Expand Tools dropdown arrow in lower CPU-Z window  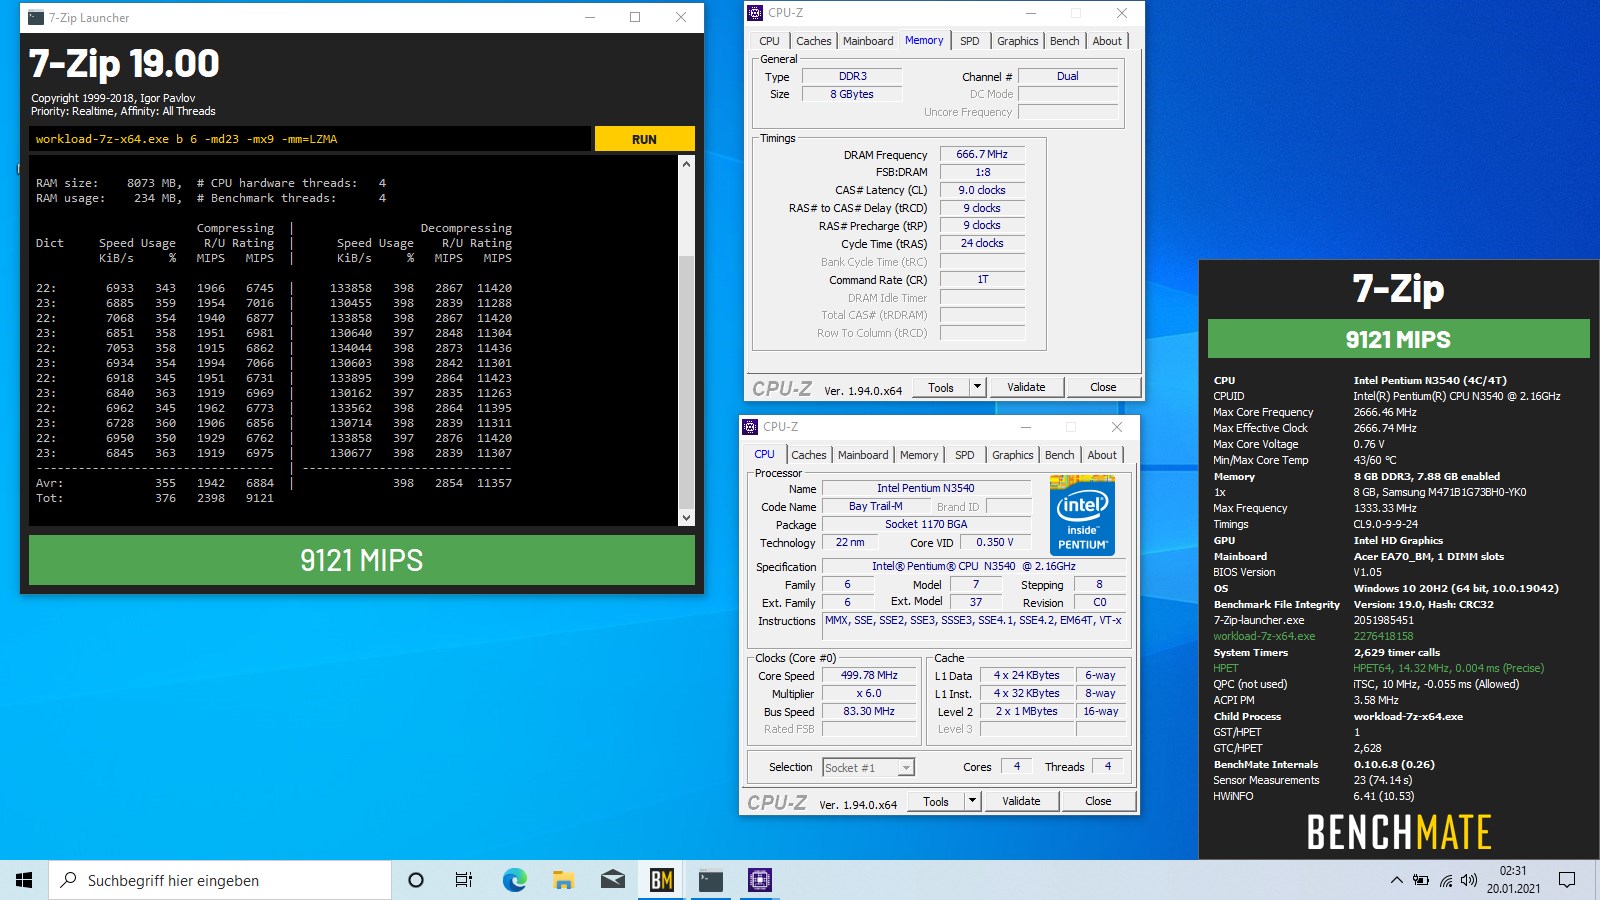tap(972, 801)
